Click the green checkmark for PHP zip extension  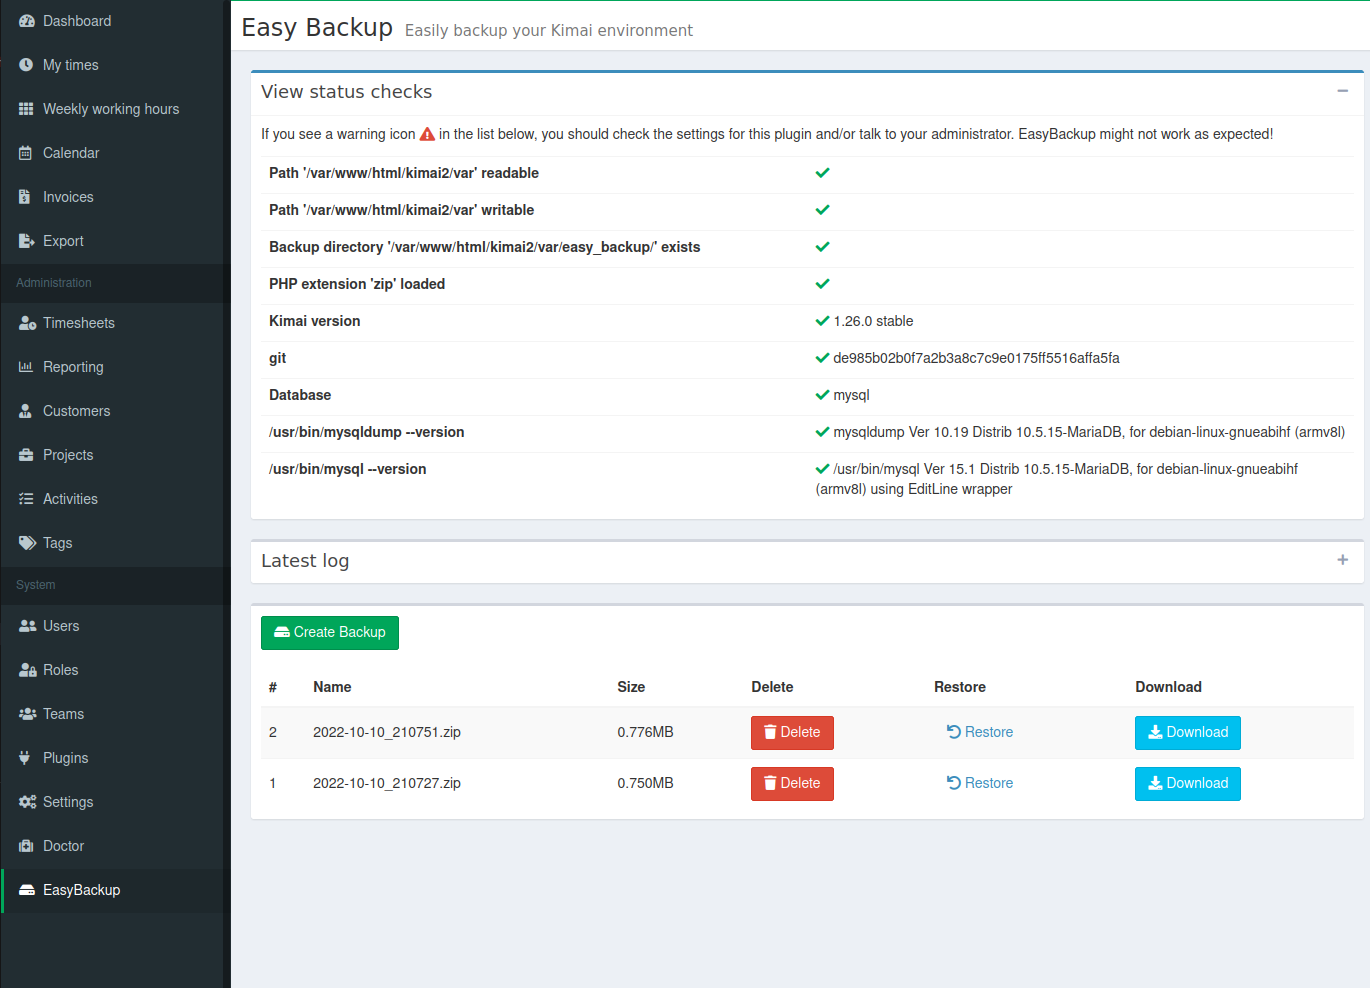point(822,284)
